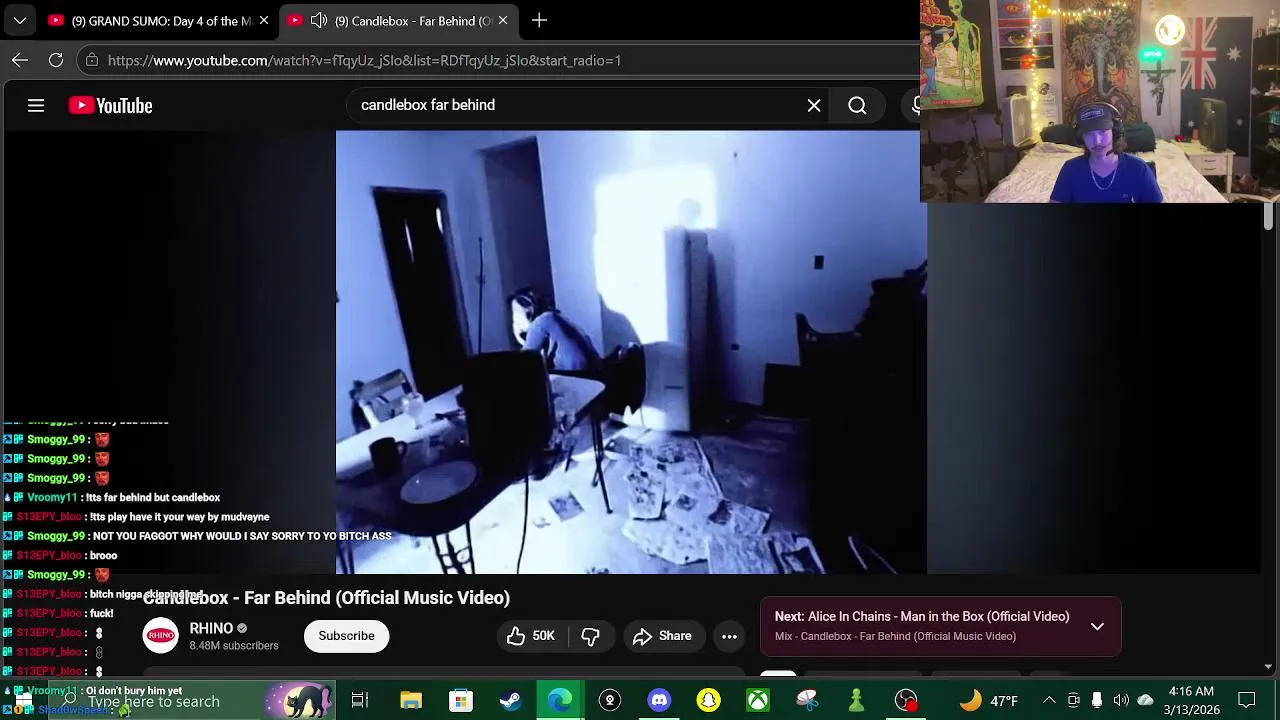This screenshot has height=720, width=1280.
Task: Subscribe to the RHINO channel
Action: (x=346, y=636)
